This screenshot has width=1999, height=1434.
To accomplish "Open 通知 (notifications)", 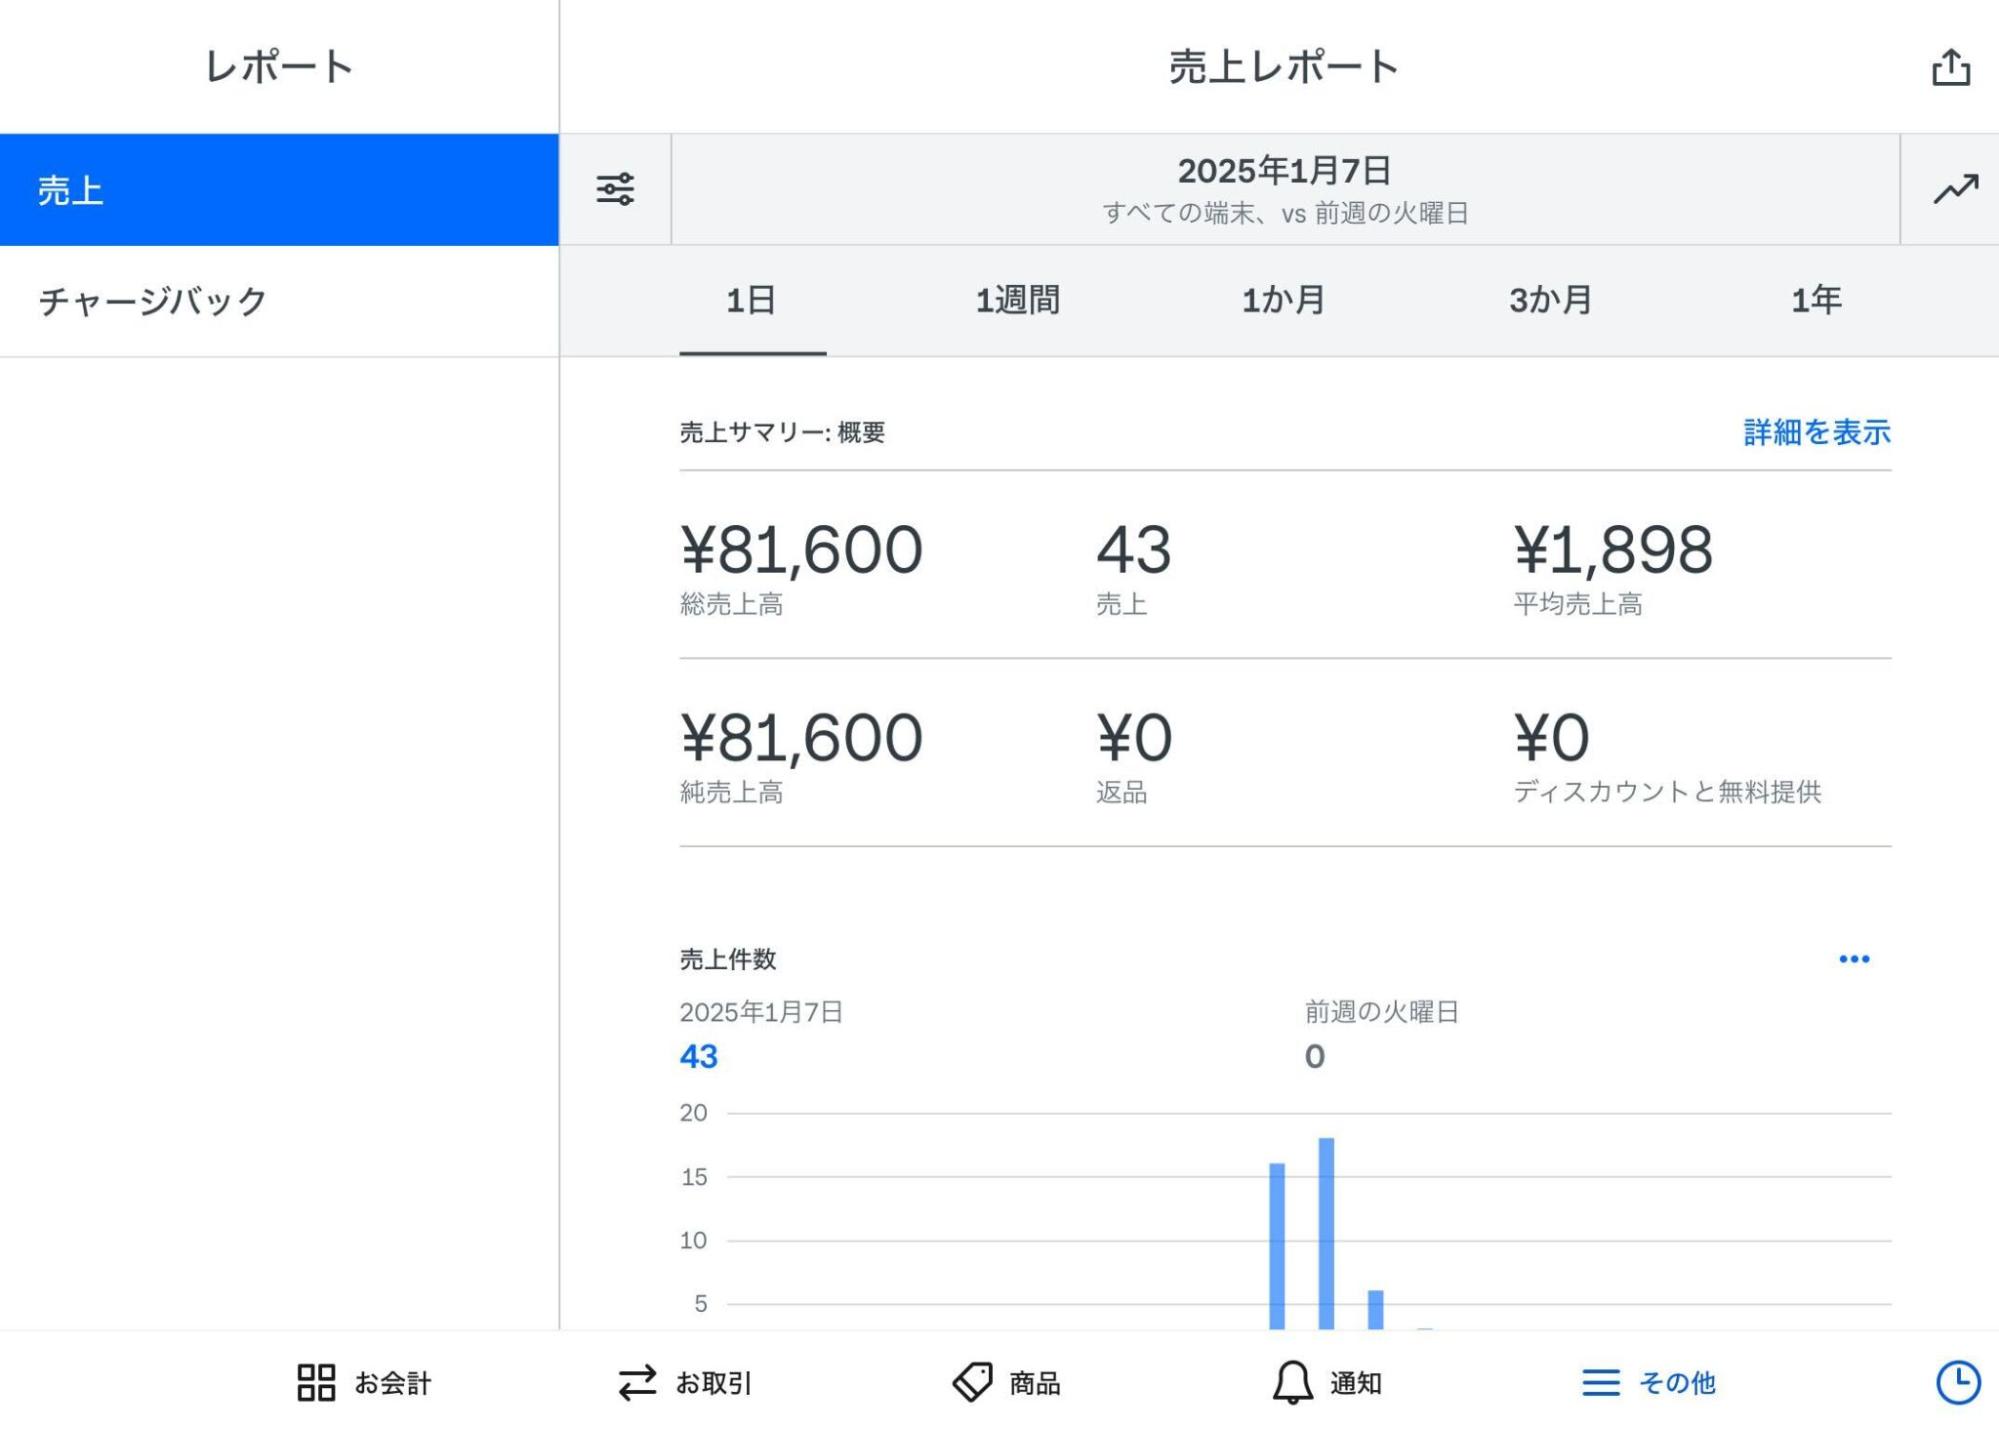I will [x=1330, y=1383].
